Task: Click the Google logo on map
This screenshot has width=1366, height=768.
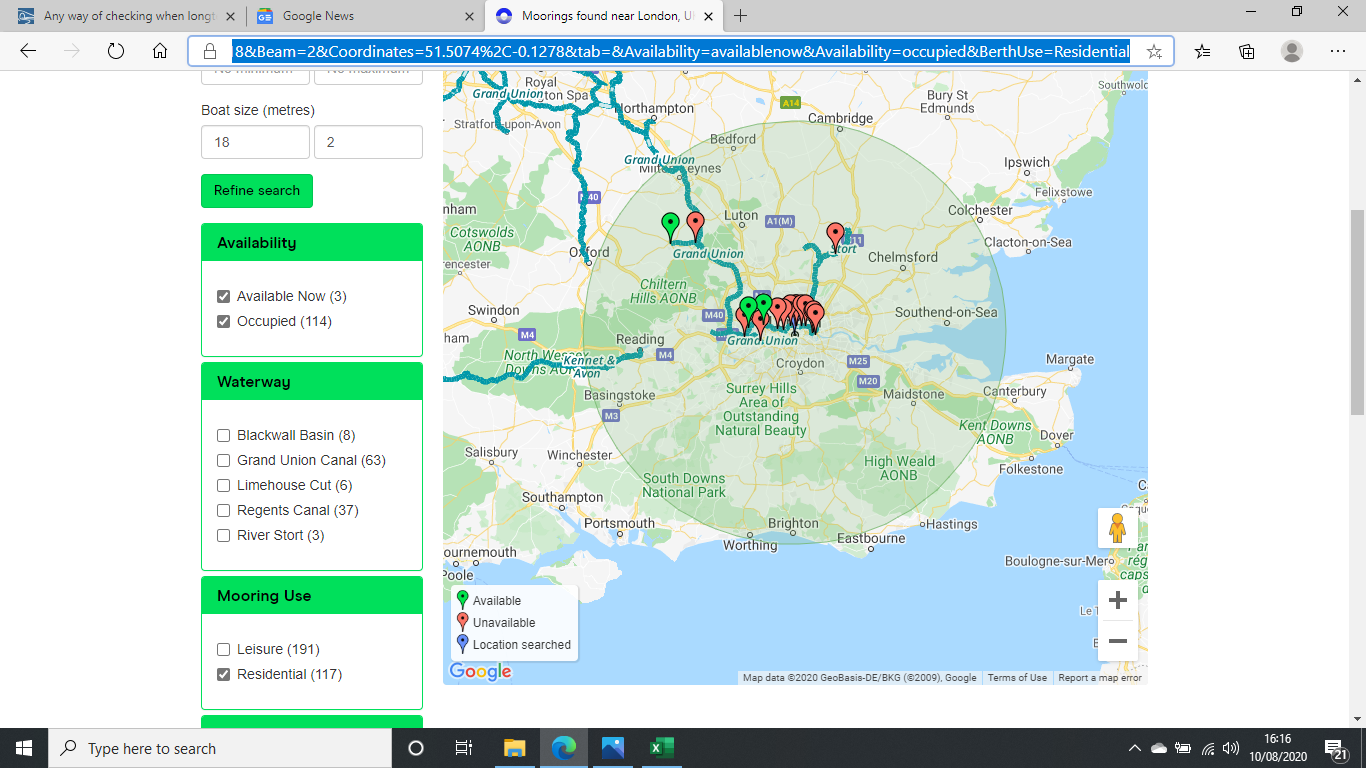Action: click(480, 672)
